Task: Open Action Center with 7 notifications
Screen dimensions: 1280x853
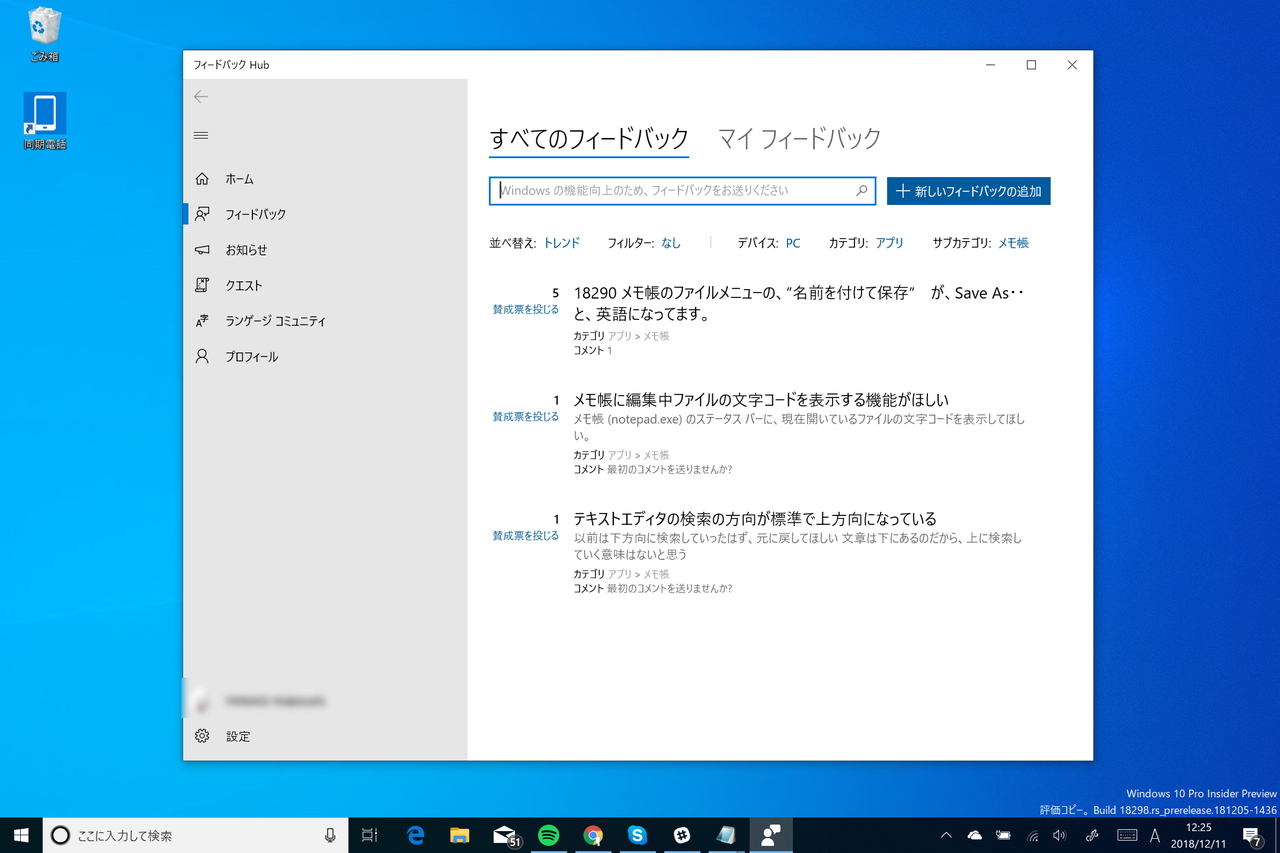Action: point(1252,835)
